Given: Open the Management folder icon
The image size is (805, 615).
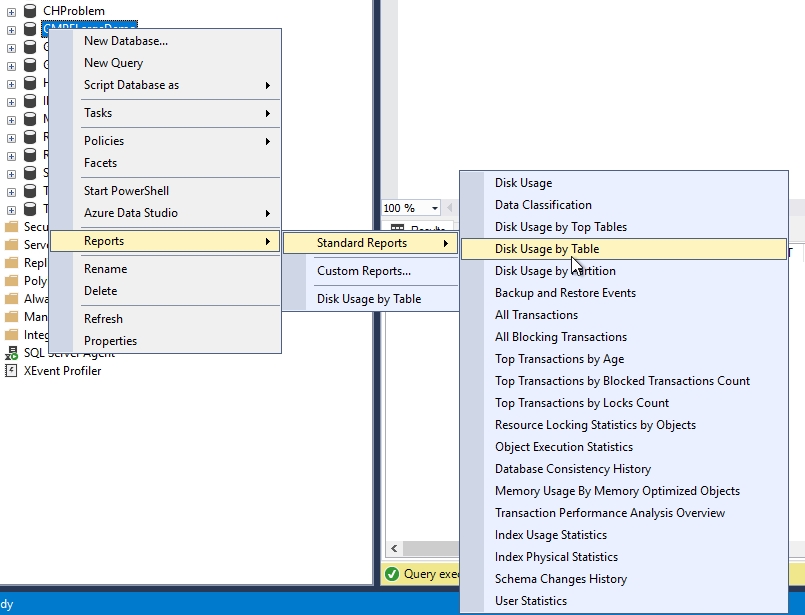Looking at the screenshot, I should point(13,316).
